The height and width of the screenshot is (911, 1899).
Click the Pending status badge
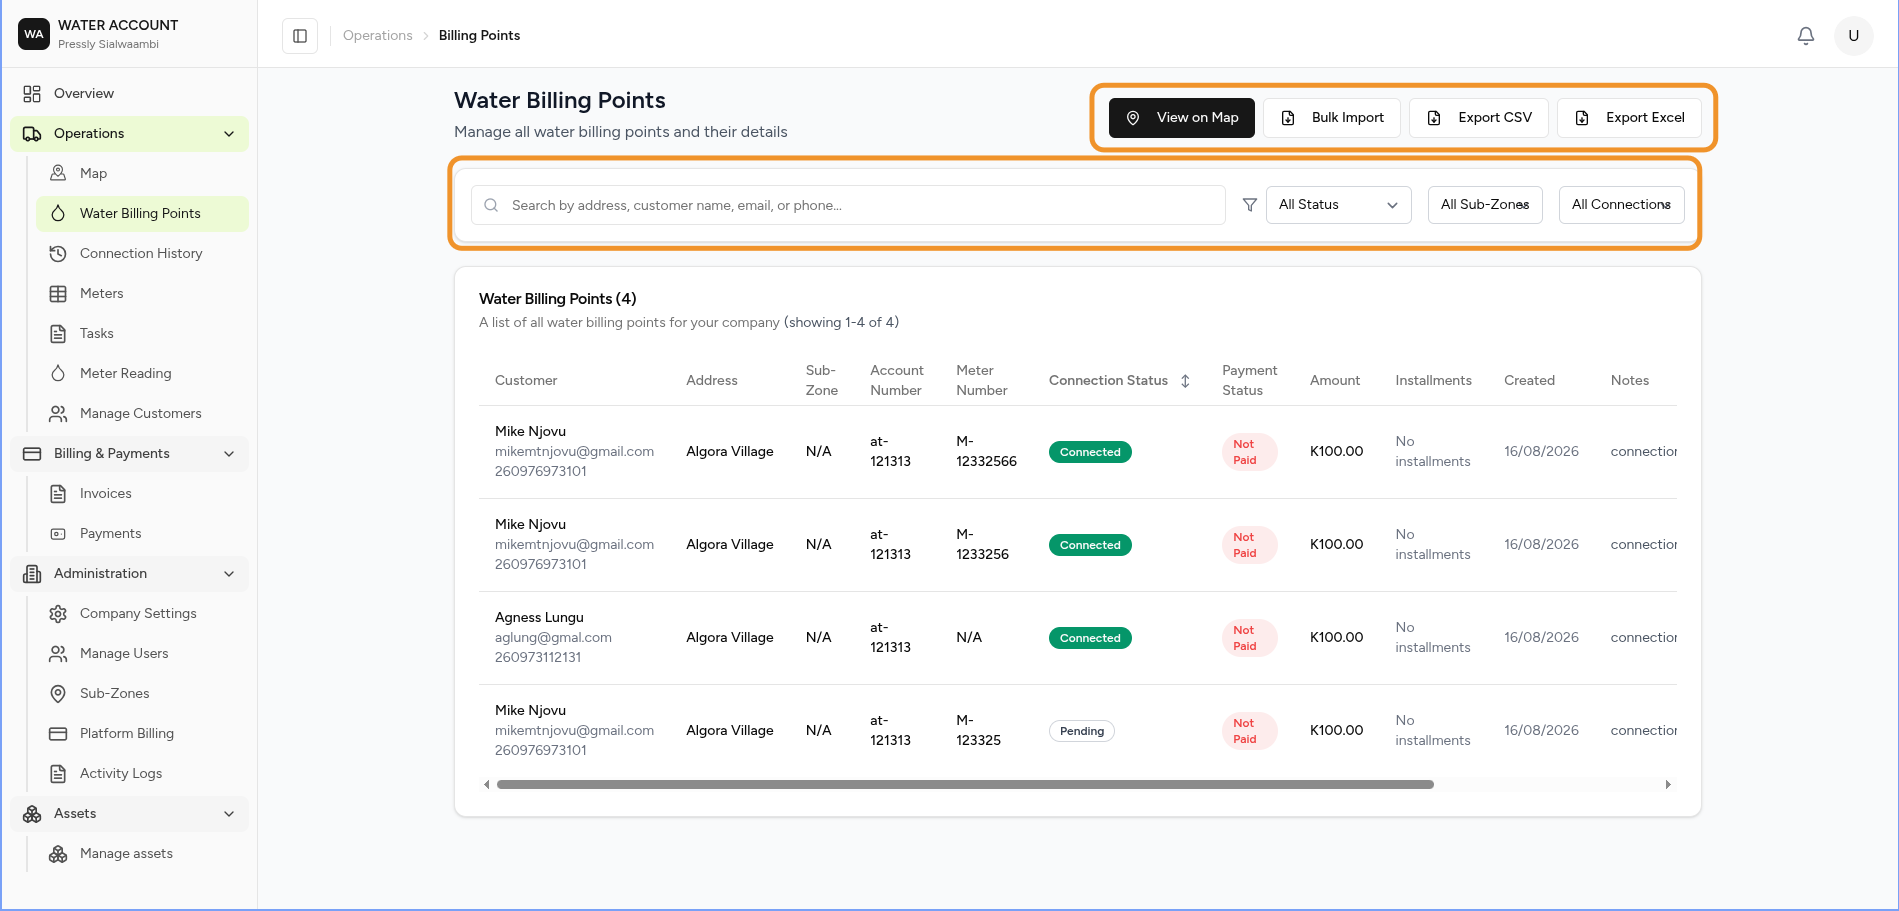click(1082, 731)
